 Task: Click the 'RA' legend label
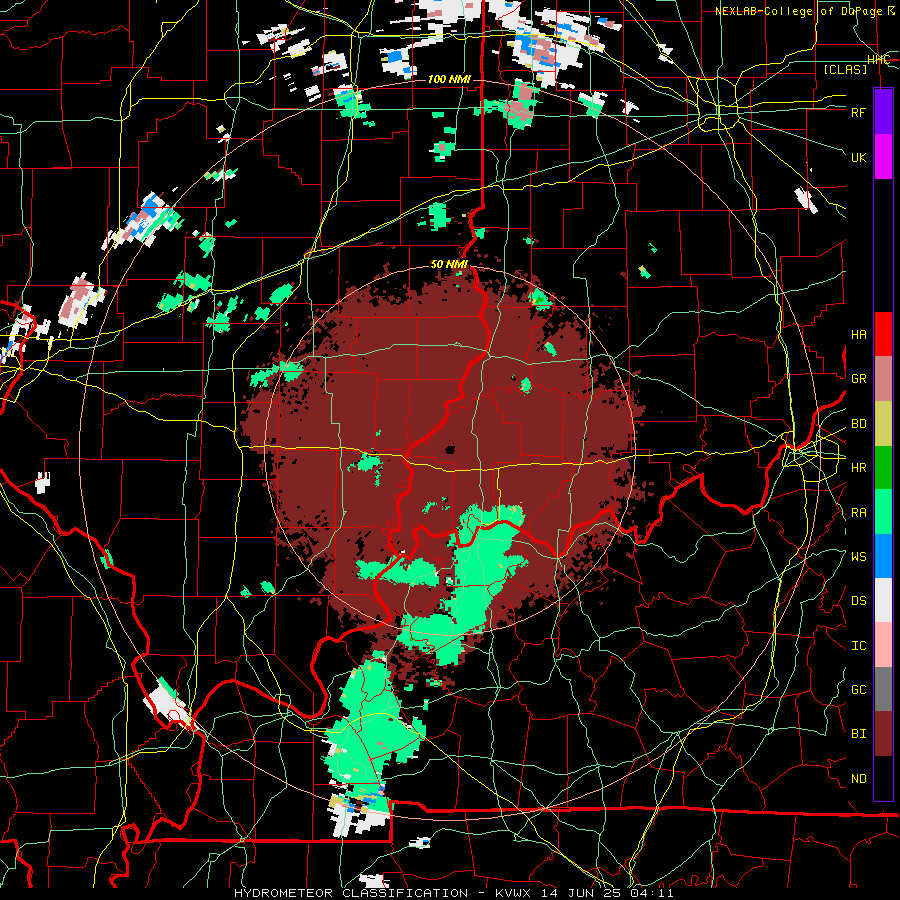pos(858,512)
